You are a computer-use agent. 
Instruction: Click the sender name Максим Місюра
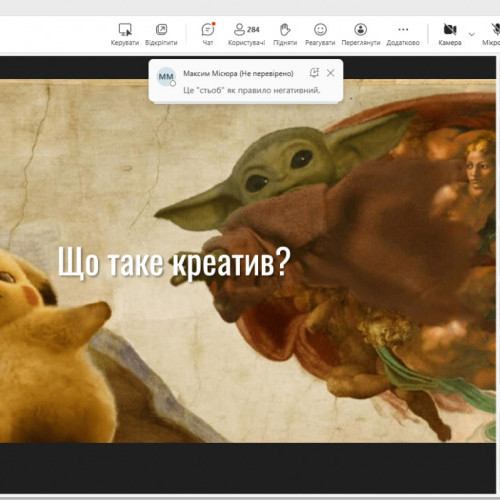pos(210,73)
